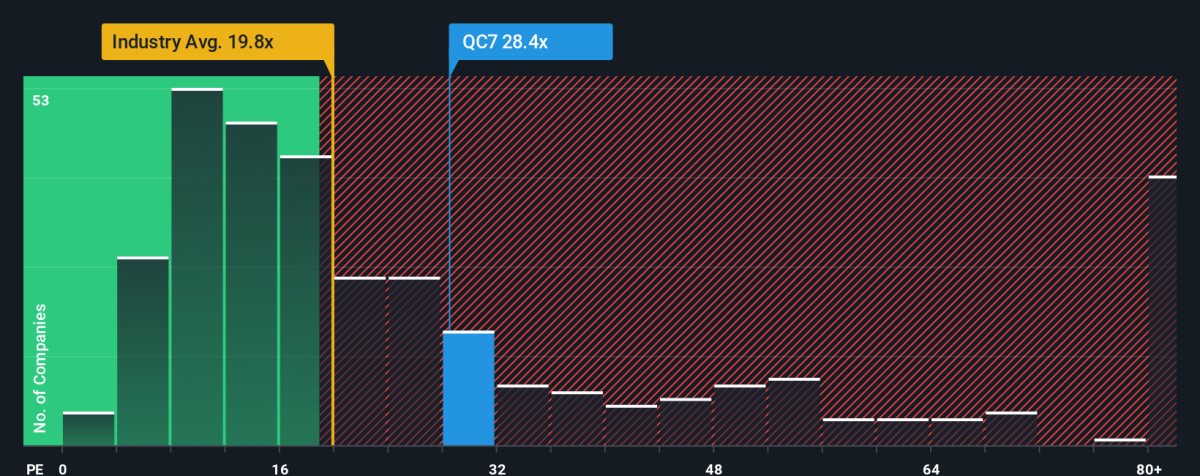This screenshot has width=1200, height=476.
Task: Click the bar directly above PE 16
Action: [x=305, y=300]
